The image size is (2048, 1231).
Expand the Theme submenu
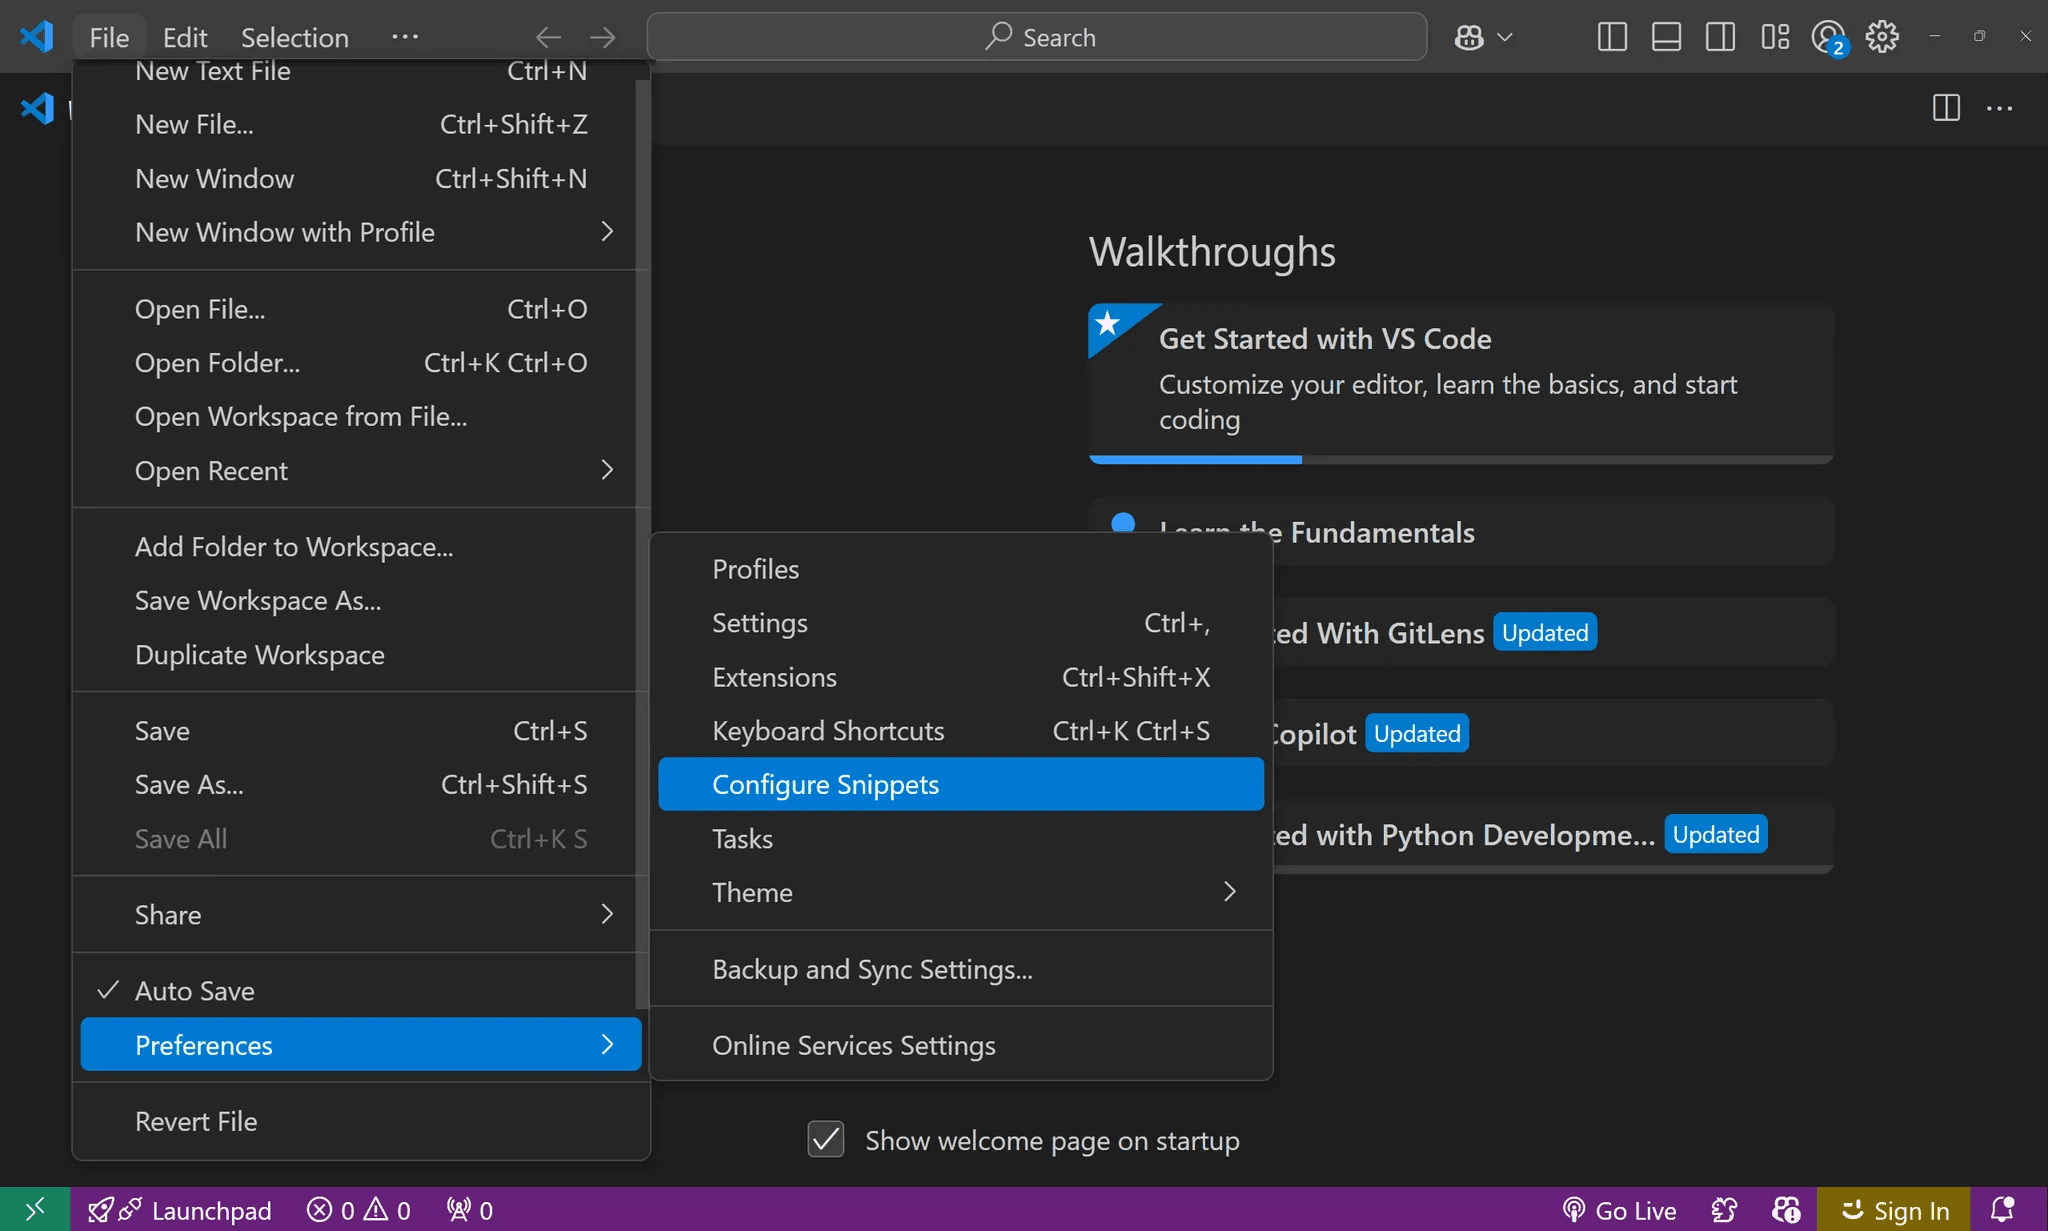[961, 892]
